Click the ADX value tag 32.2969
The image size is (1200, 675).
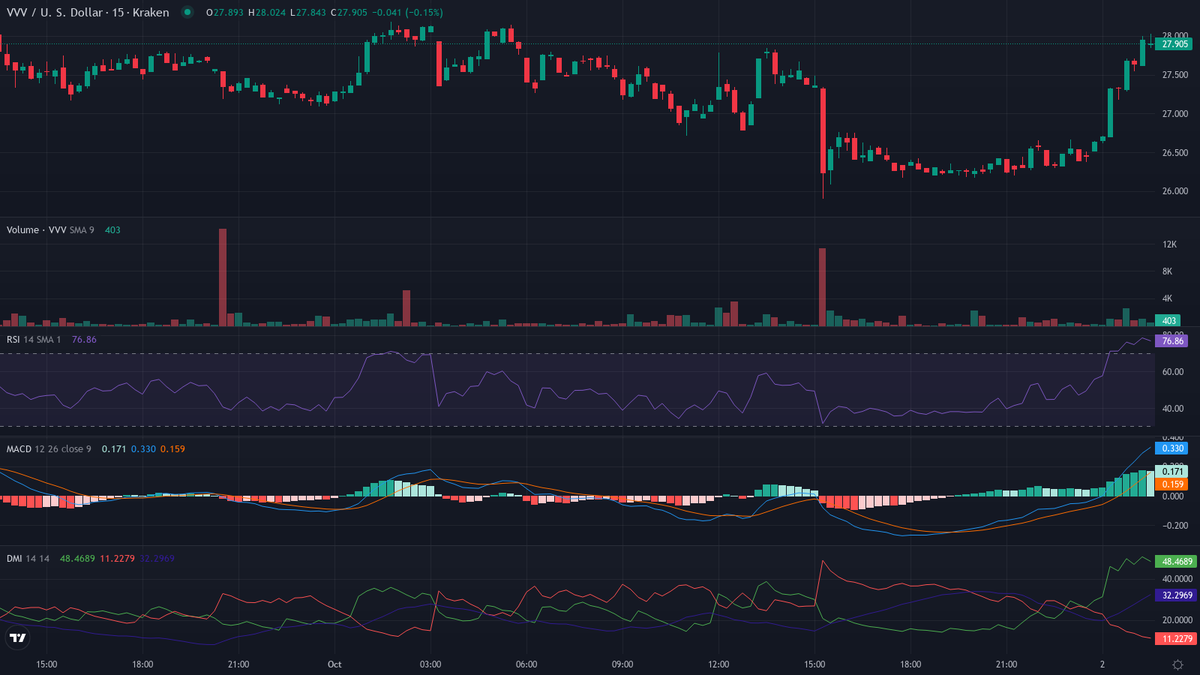pos(1175,595)
